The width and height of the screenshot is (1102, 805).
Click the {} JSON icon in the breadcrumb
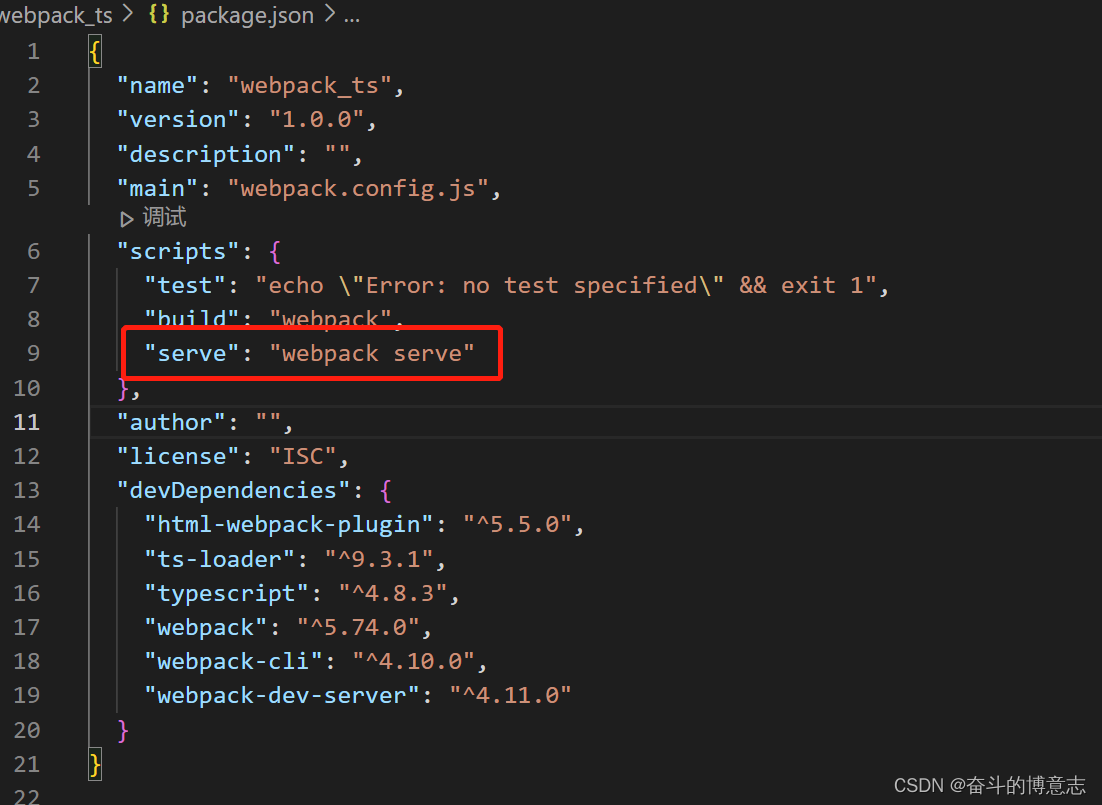(158, 15)
